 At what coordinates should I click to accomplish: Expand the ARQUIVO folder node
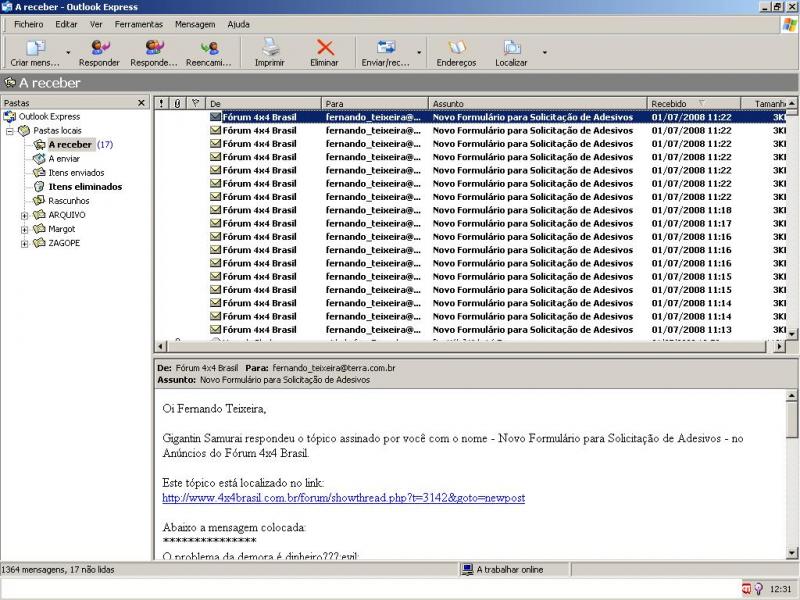24,216
